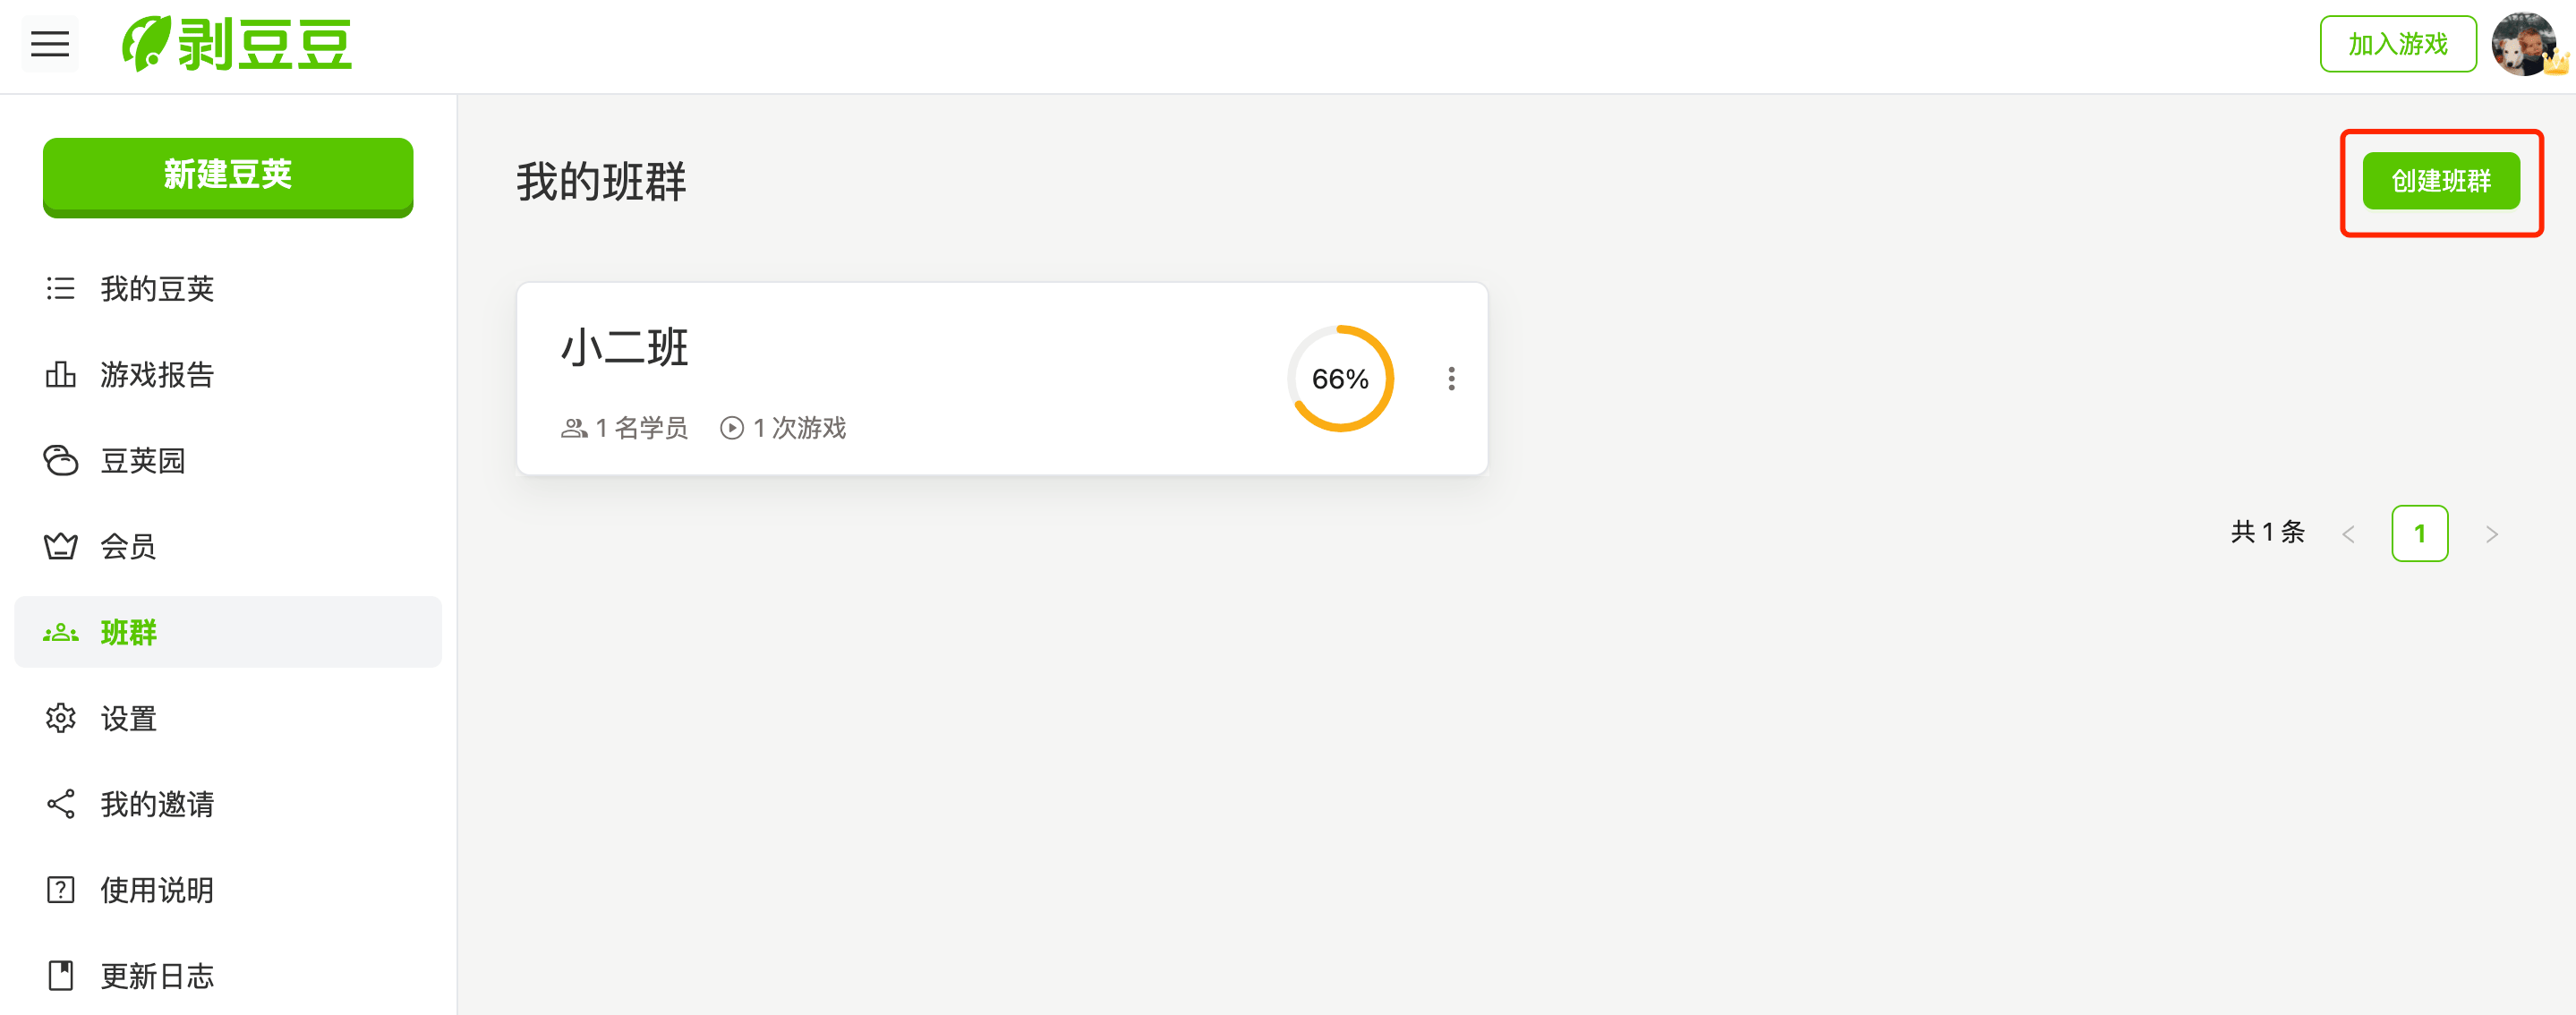
Task: Go to the next page arrow
Action: pyautogui.click(x=2491, y=534)
